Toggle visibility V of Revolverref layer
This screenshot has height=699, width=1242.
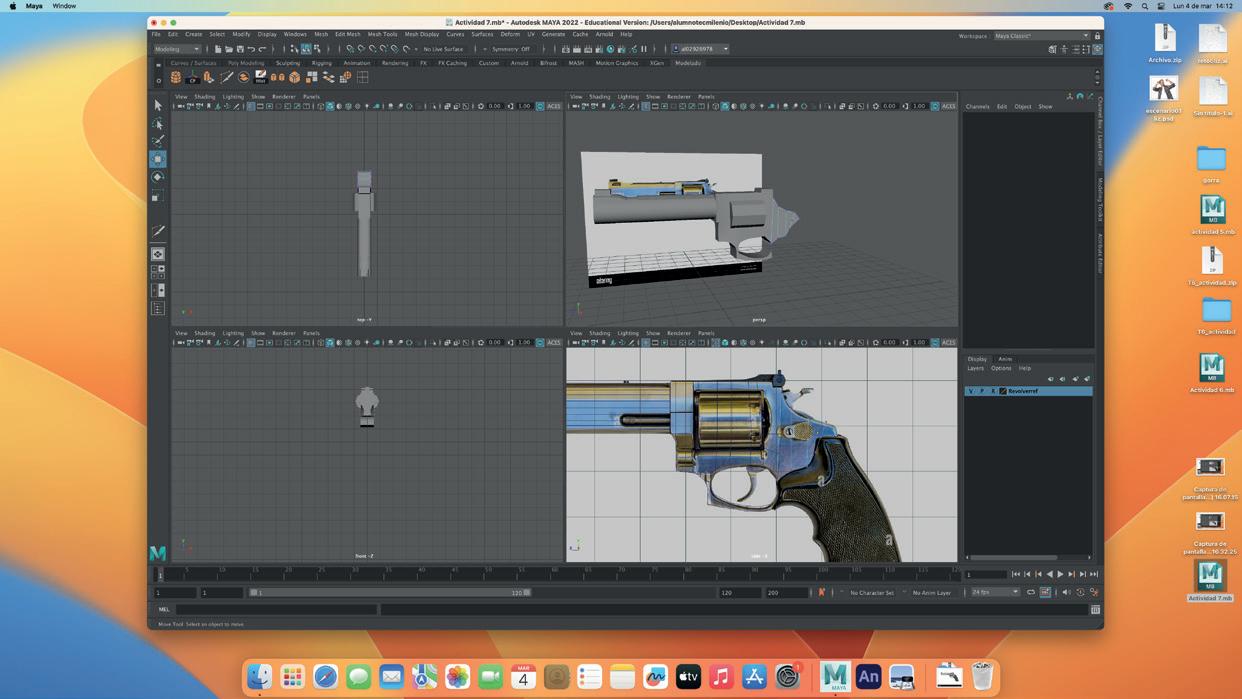[x=971, y=391]
